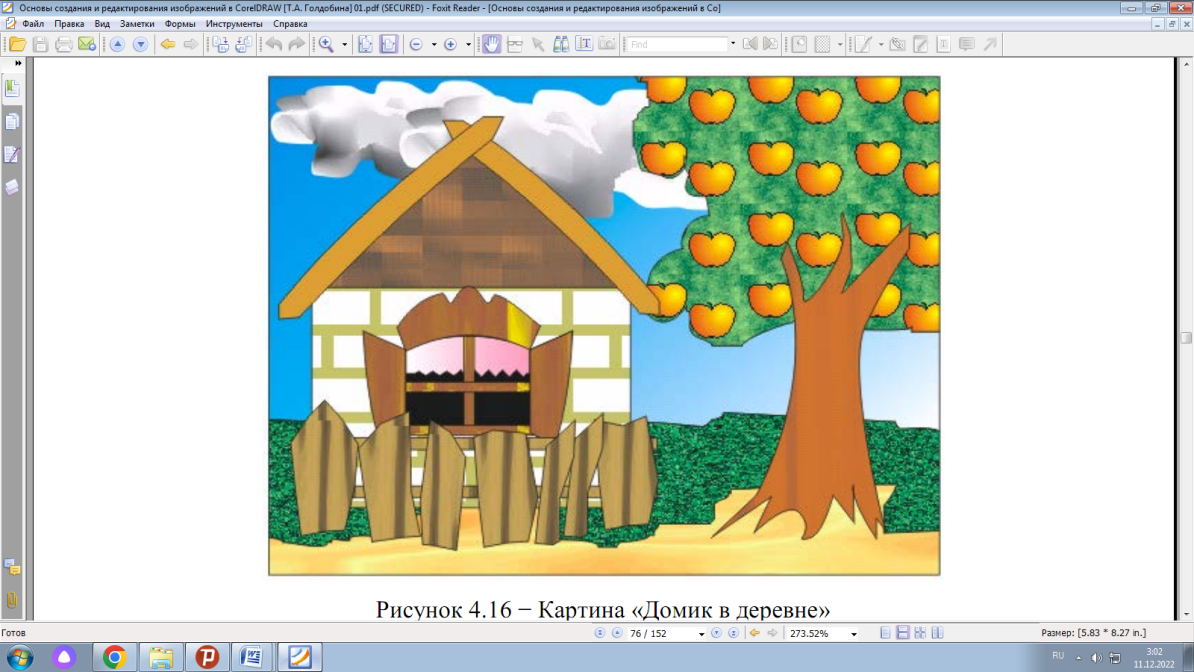The width and height of the screenshot is (1194, 672).
Task: Open the dropdown beside zoom out
Action: click(434, 44)
